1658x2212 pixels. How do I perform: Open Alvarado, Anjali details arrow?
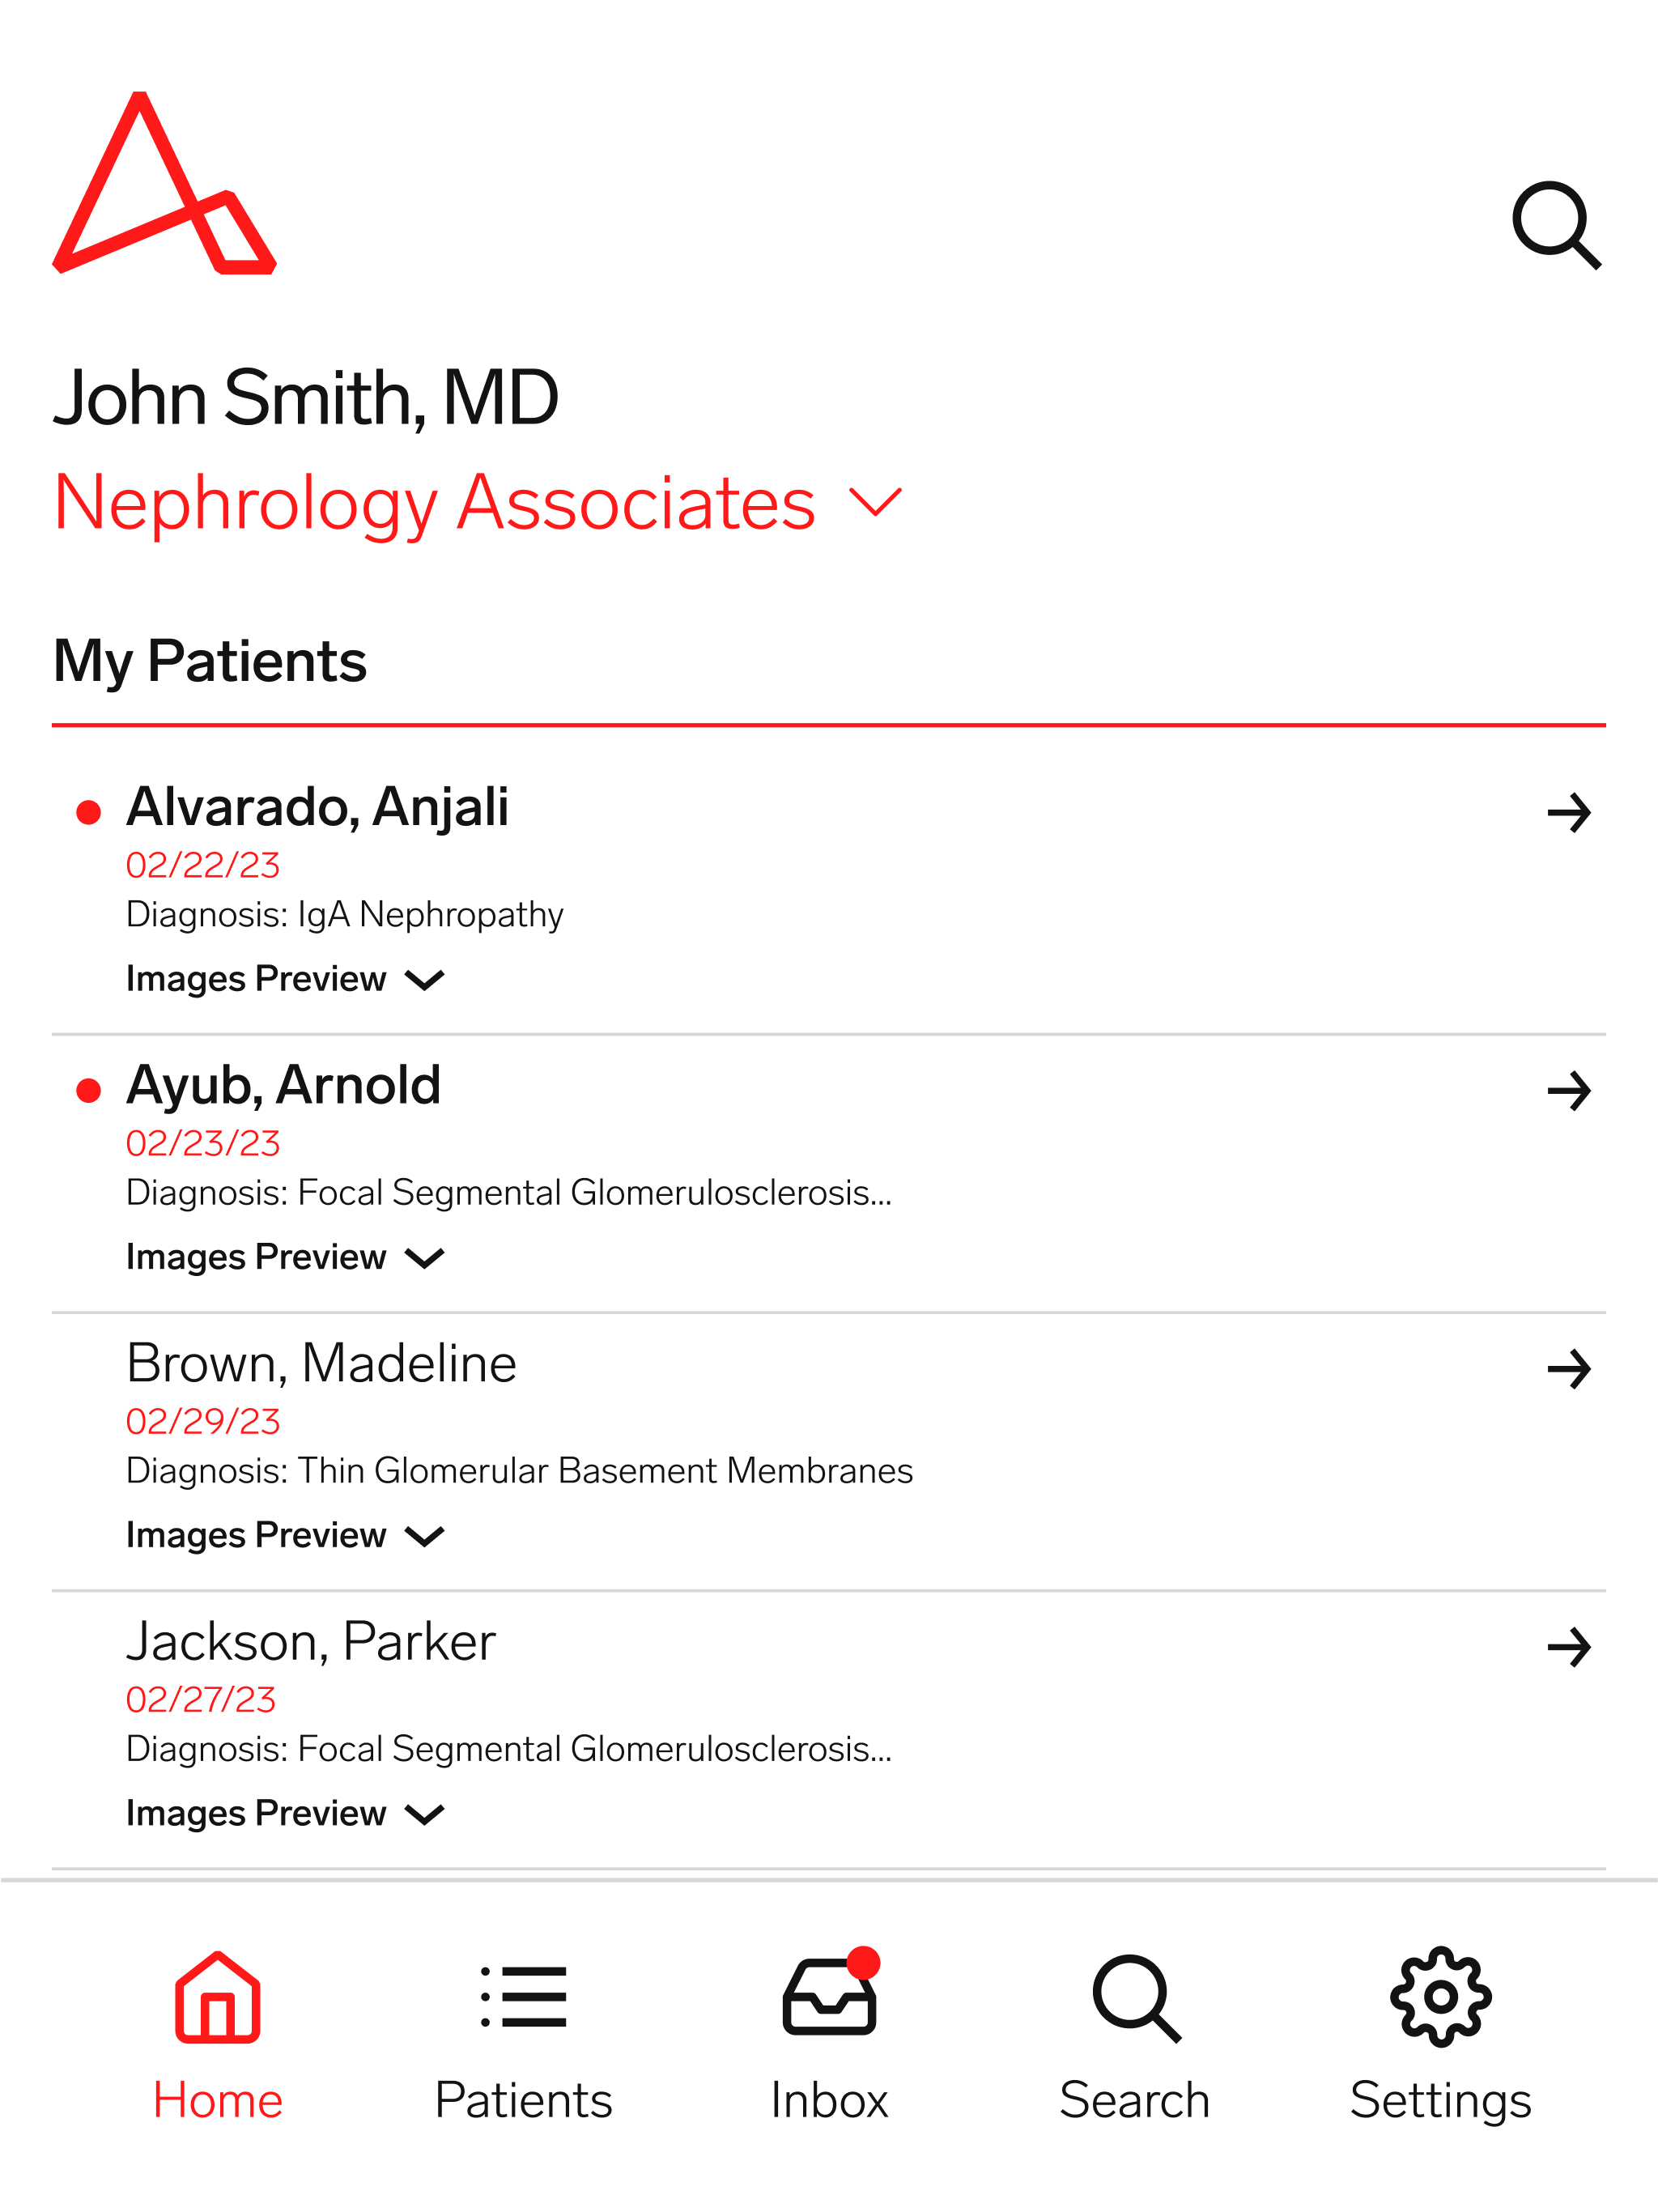1568,813
